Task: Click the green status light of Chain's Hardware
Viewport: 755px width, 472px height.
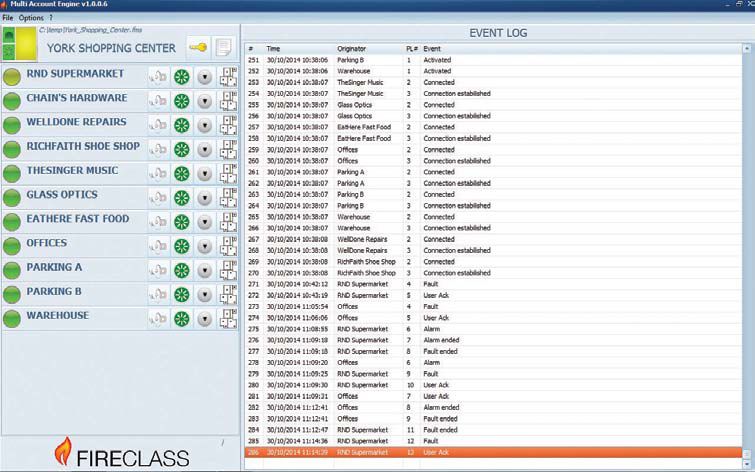Action: 12,101
